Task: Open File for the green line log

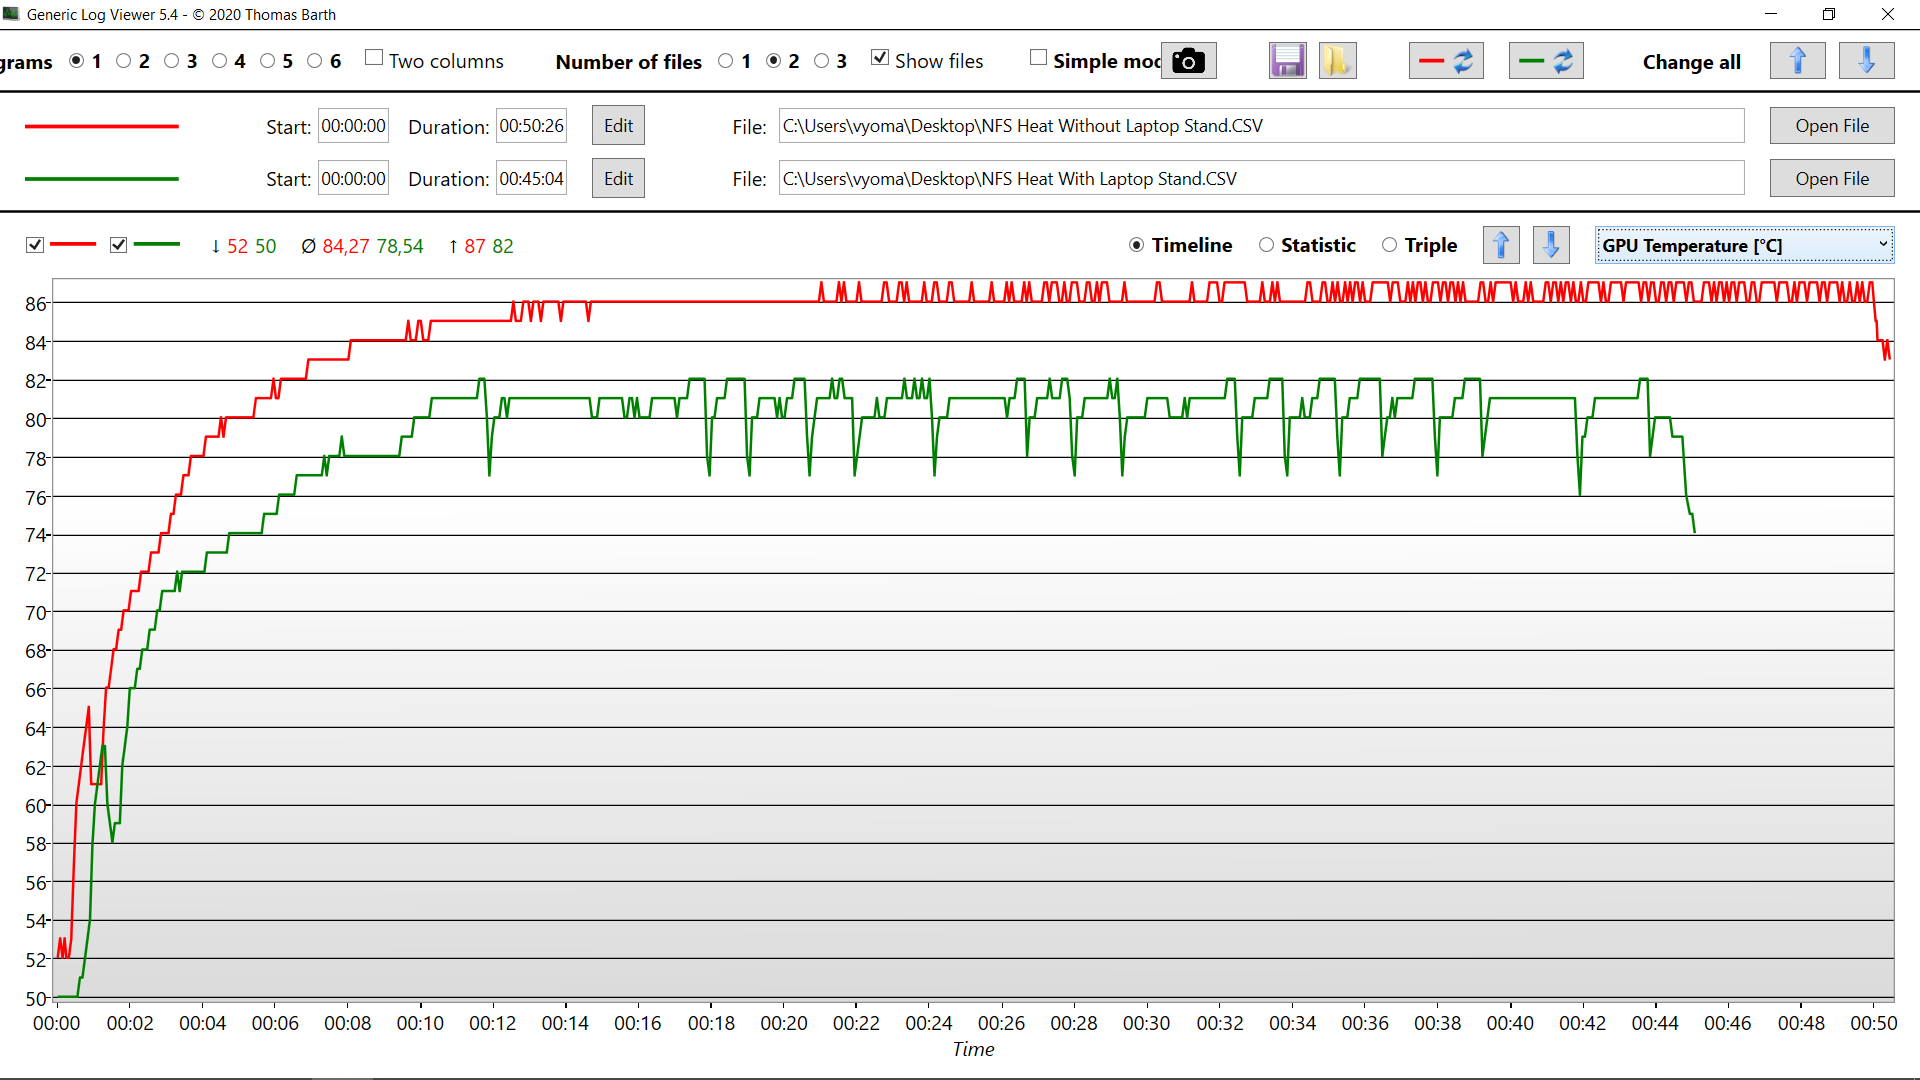Action: (x=1832, y=179)
